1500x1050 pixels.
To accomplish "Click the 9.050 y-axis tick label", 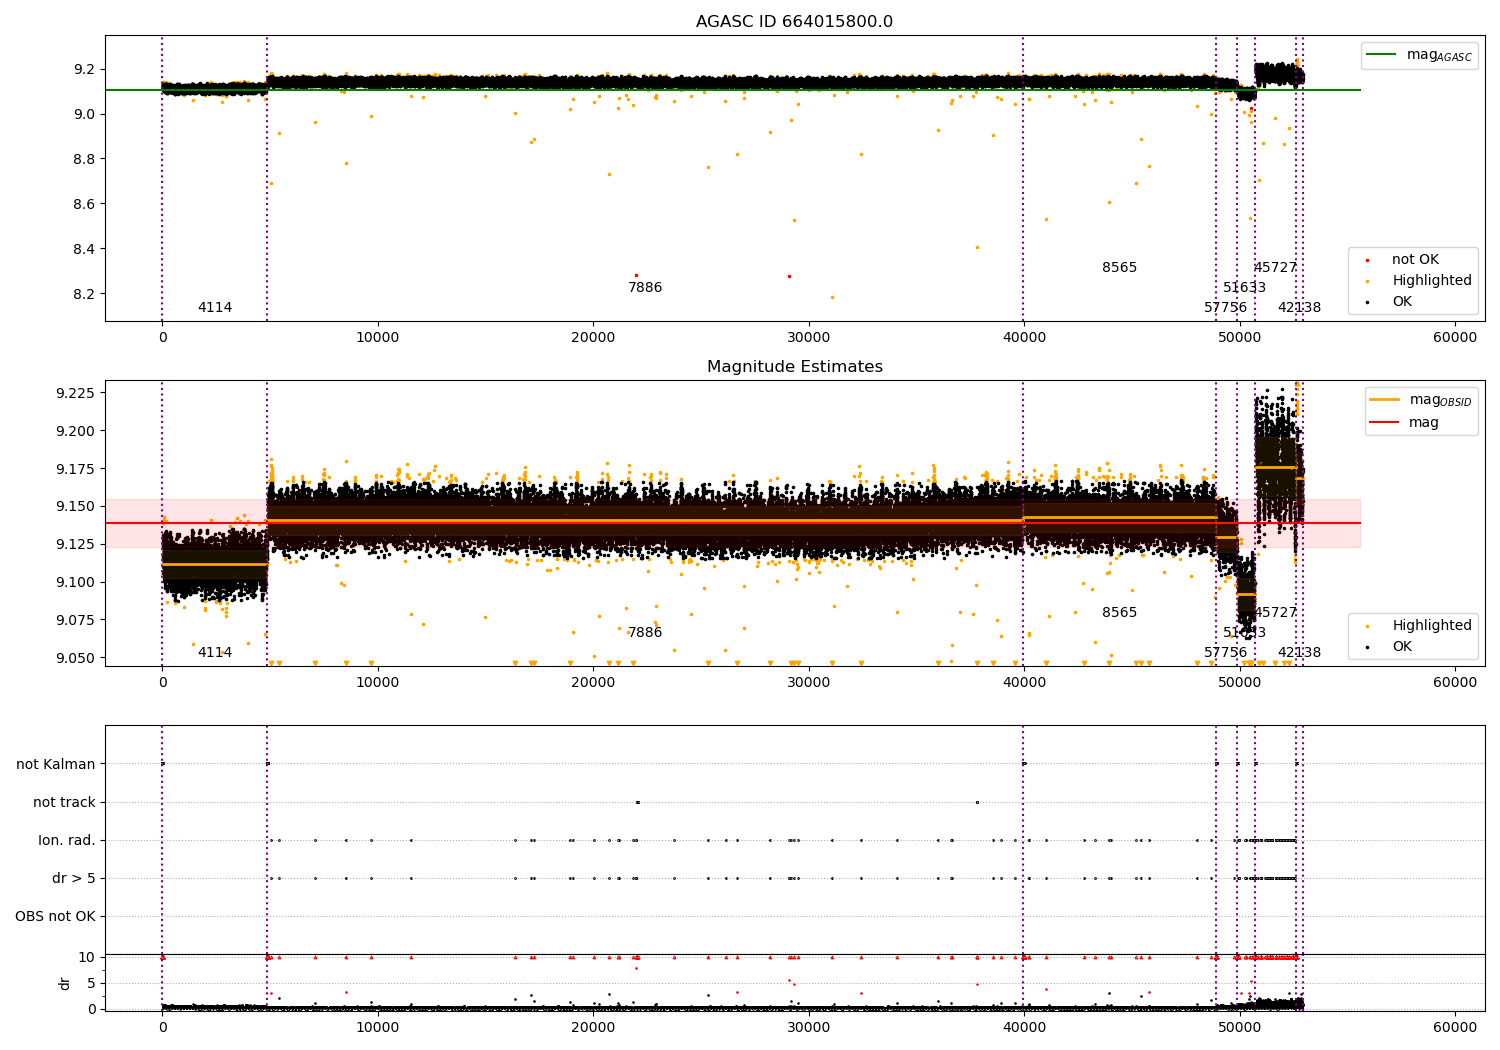I will tap(76, 658).
